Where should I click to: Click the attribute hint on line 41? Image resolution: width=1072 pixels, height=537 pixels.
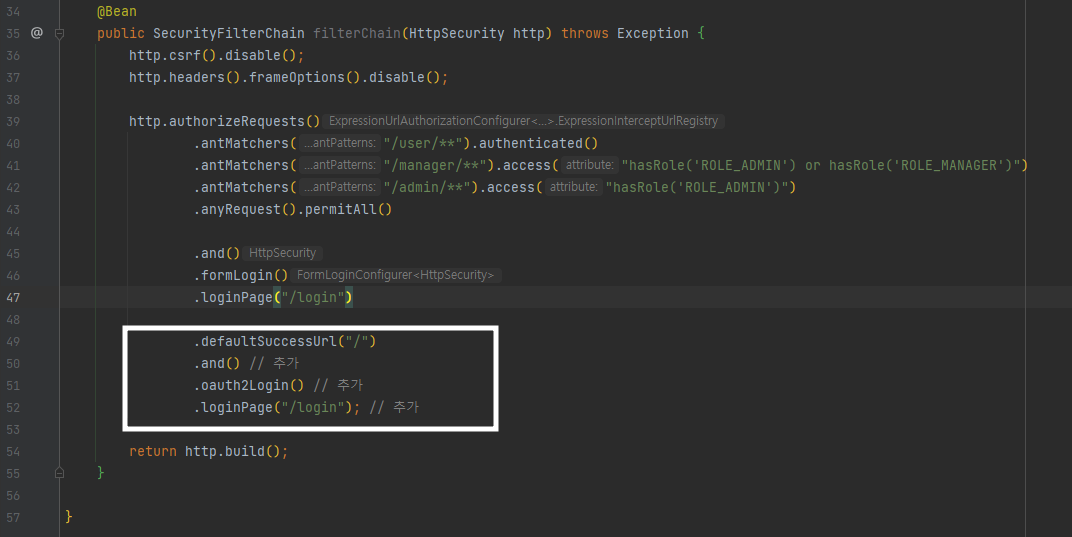tap(589, 165)
